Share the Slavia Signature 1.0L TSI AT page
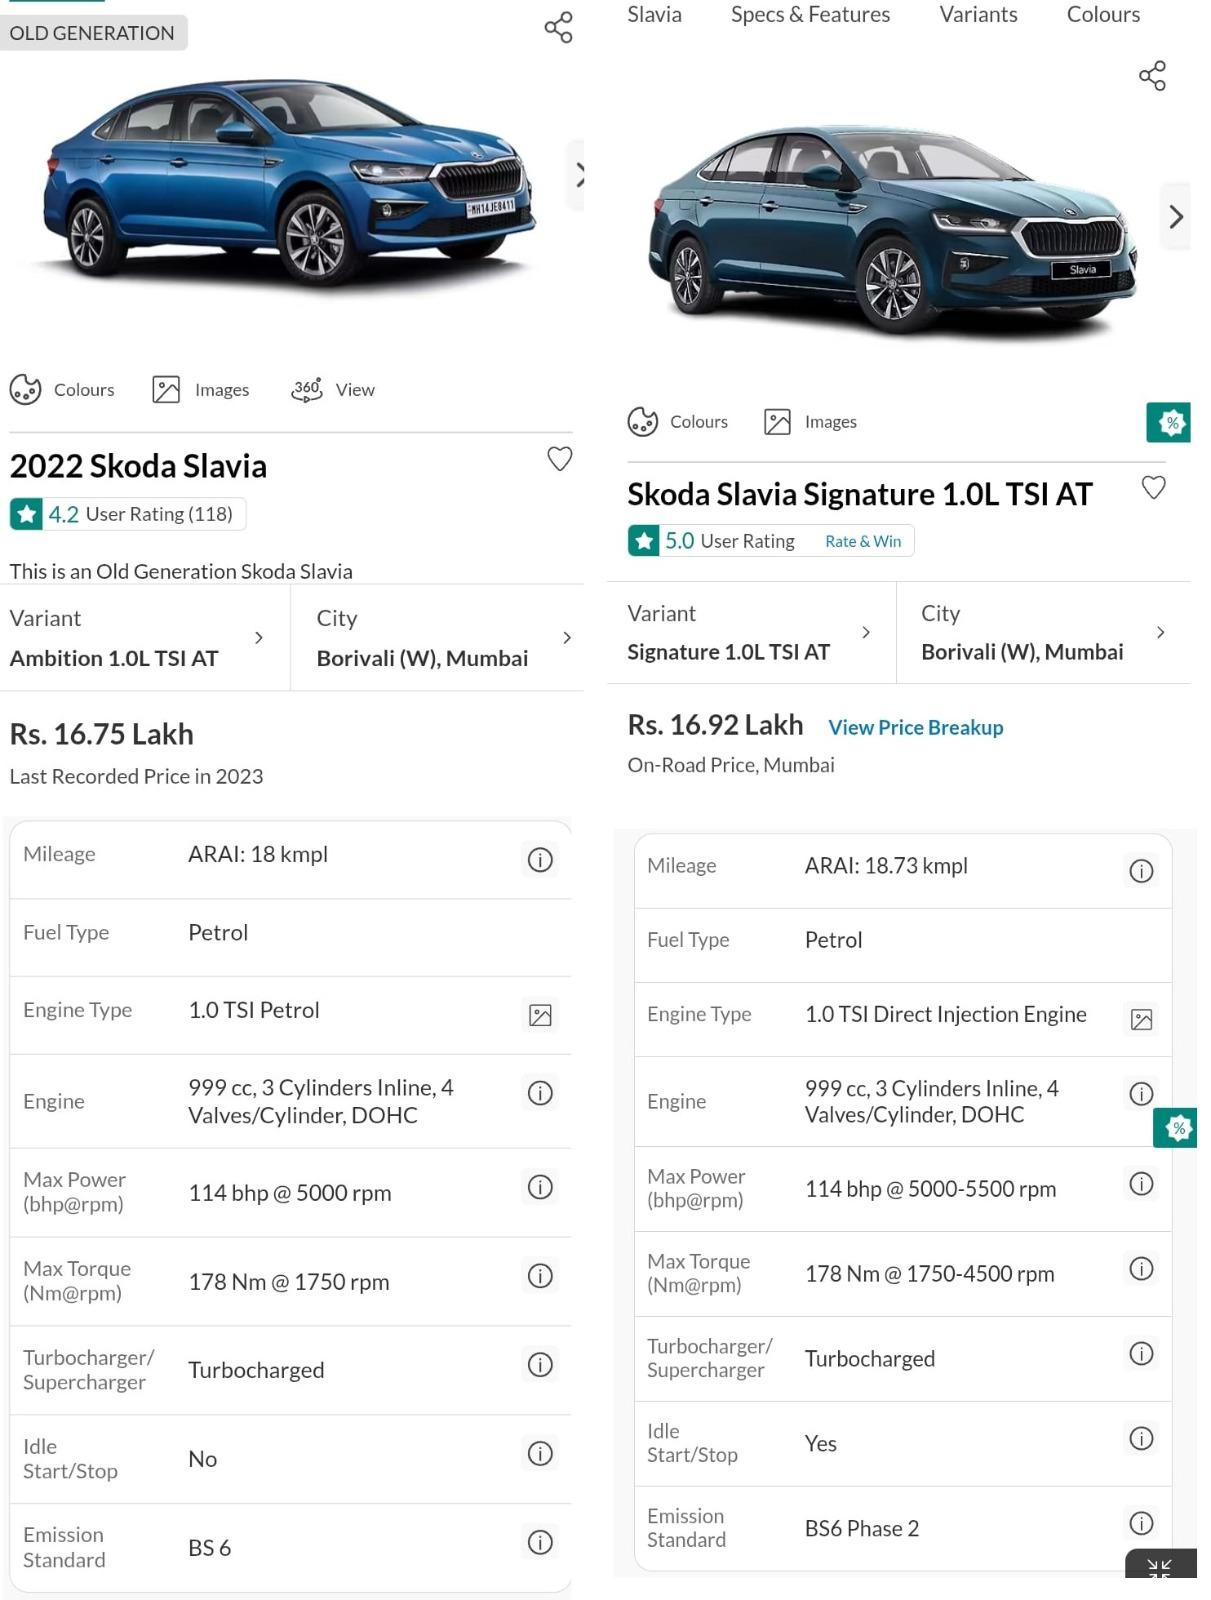 (1152, 76)
